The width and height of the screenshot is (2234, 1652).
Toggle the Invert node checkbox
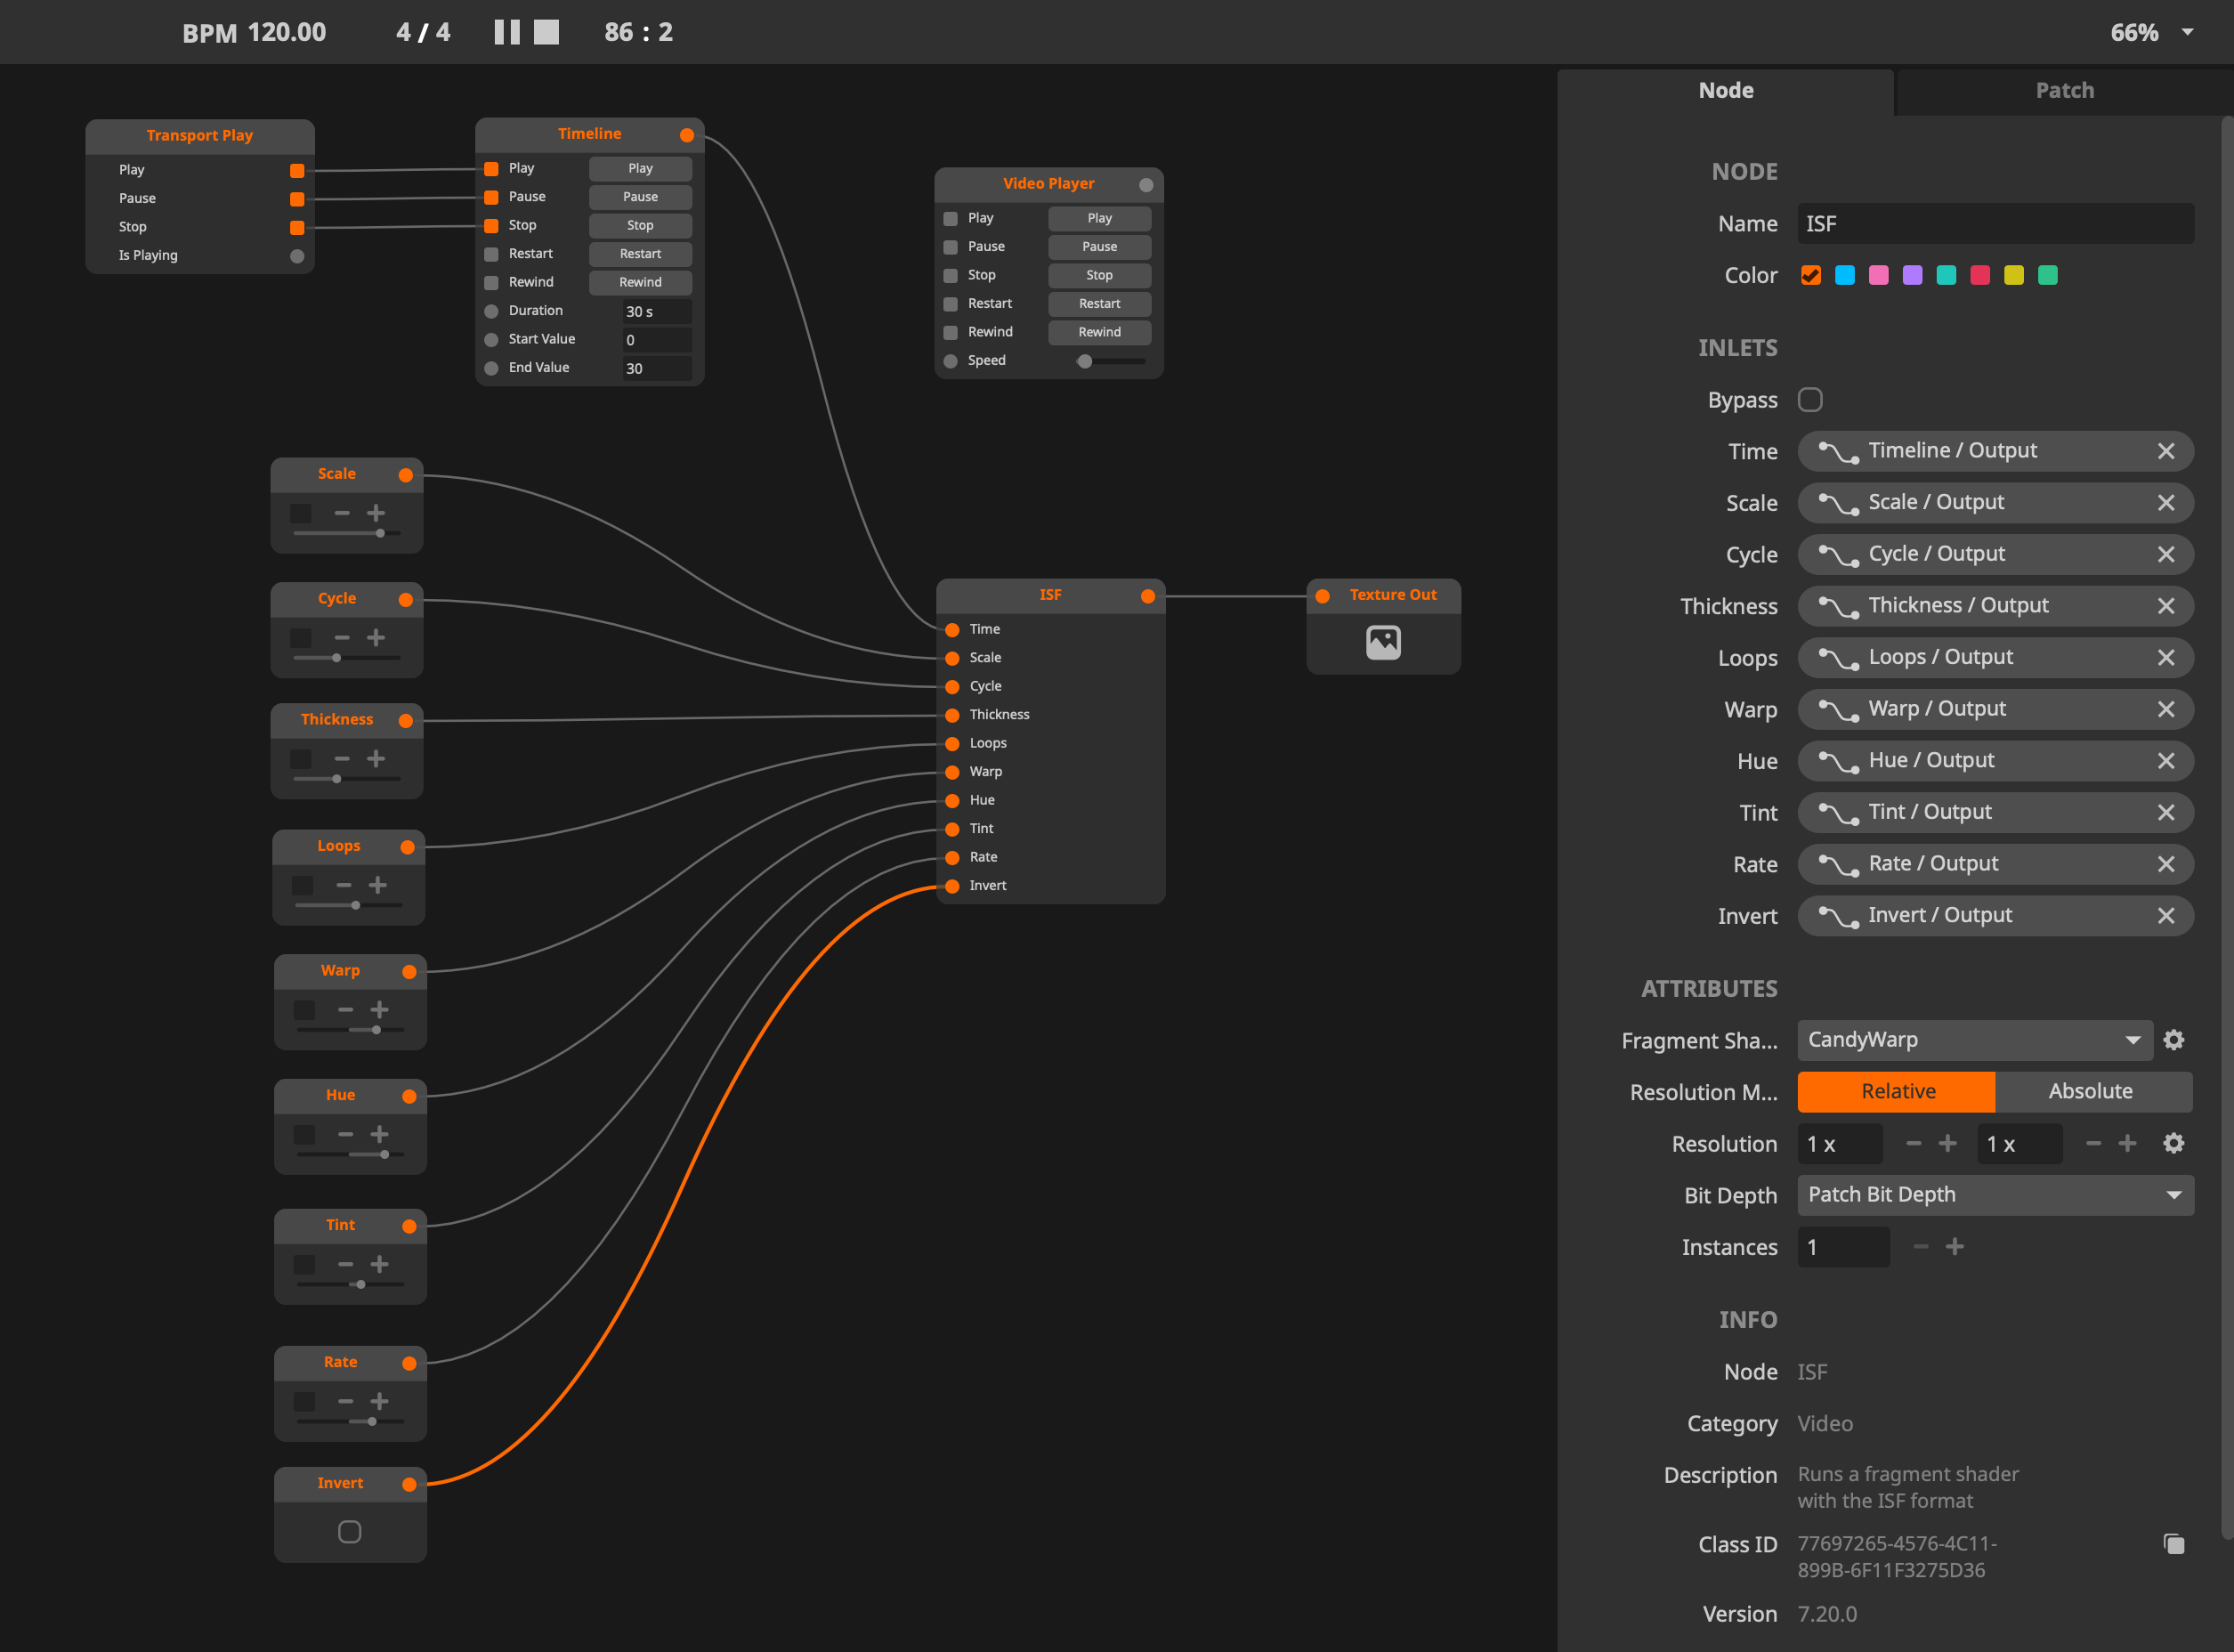pos(349,1532)
